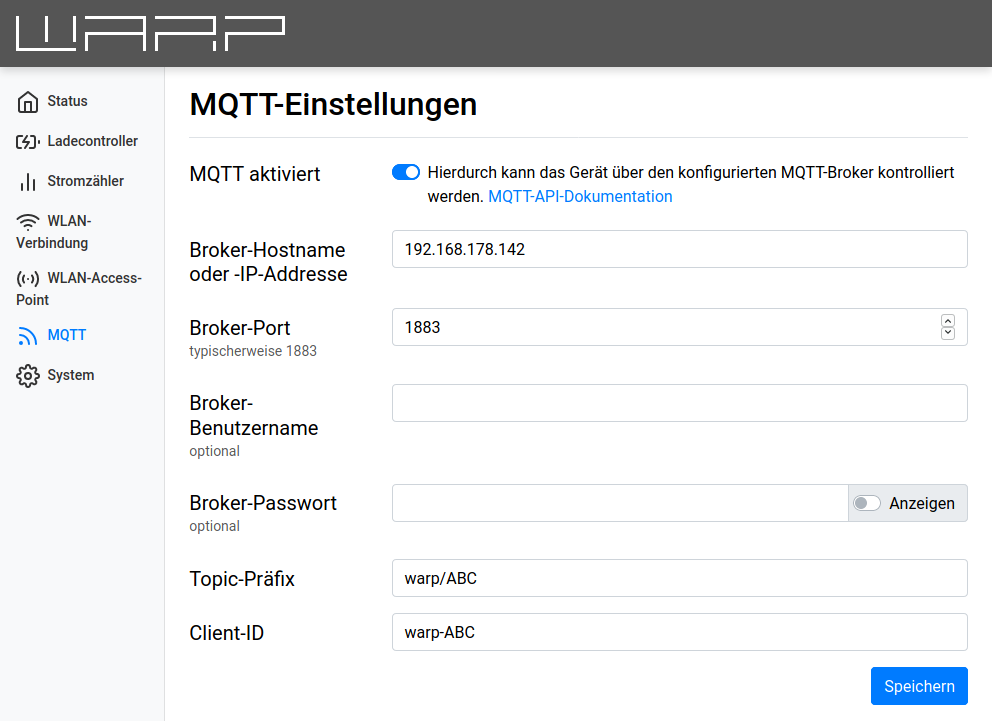Click into the Broker-Benutzername field
The width and height of the screenshot is (992, 721).
click(x=679, y=402)
